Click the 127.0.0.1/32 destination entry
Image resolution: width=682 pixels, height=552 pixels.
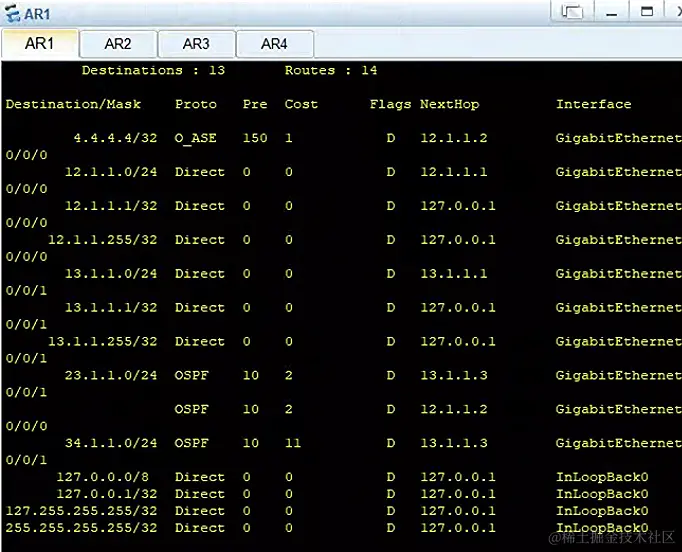point(107,494)
